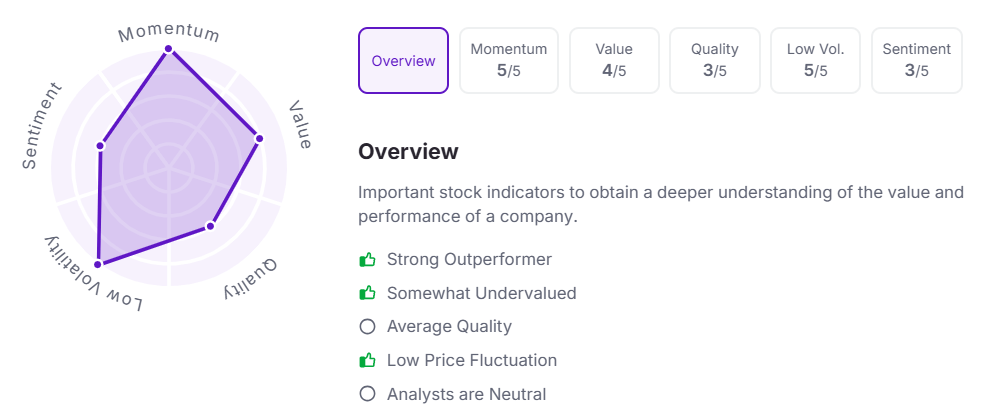Select the Overview tab
988x417 pixels.
pyautogui.click(x=403, y=61)
